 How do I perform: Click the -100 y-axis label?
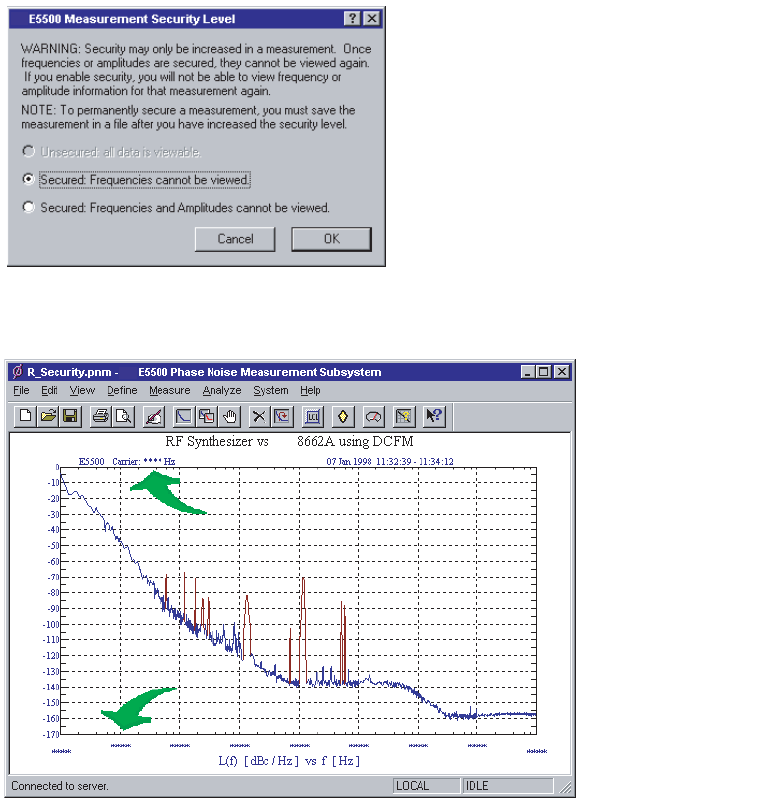tap(51, 624)
